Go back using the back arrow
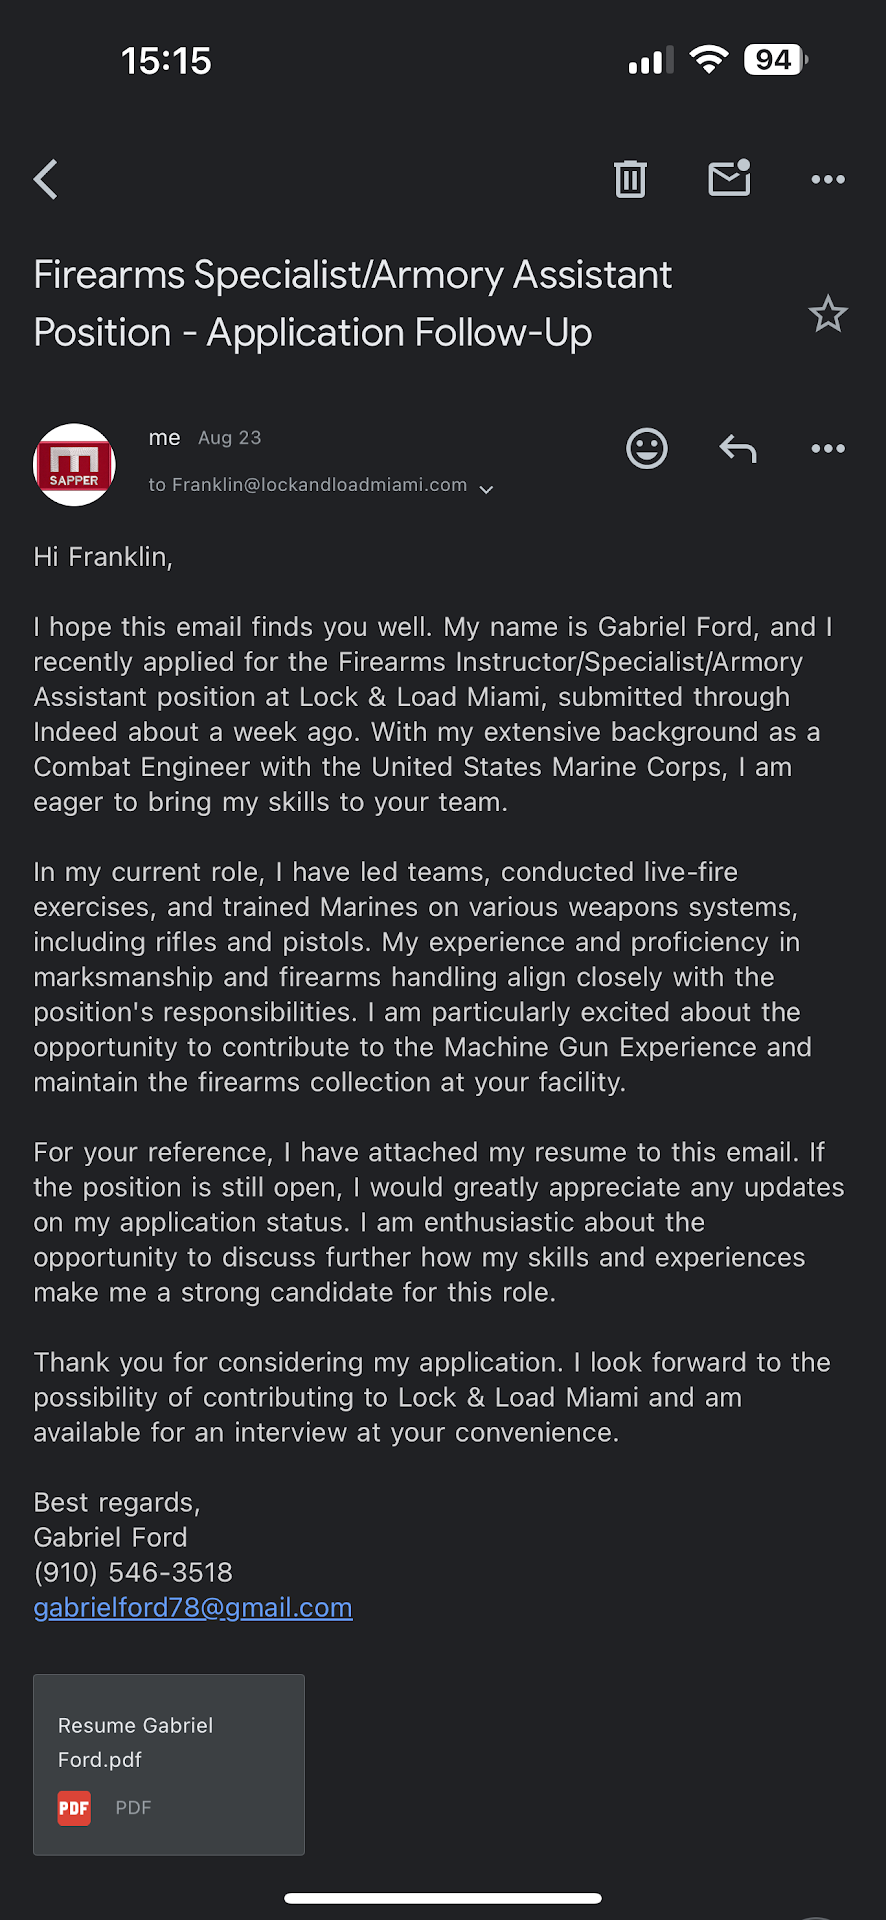Screen dimensions: 886x1920 [x=46, y=180]
